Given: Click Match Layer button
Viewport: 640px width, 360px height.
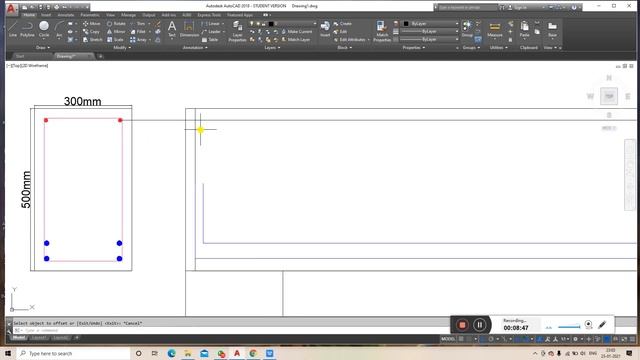Looking at the screenshot, I should 296,40.
